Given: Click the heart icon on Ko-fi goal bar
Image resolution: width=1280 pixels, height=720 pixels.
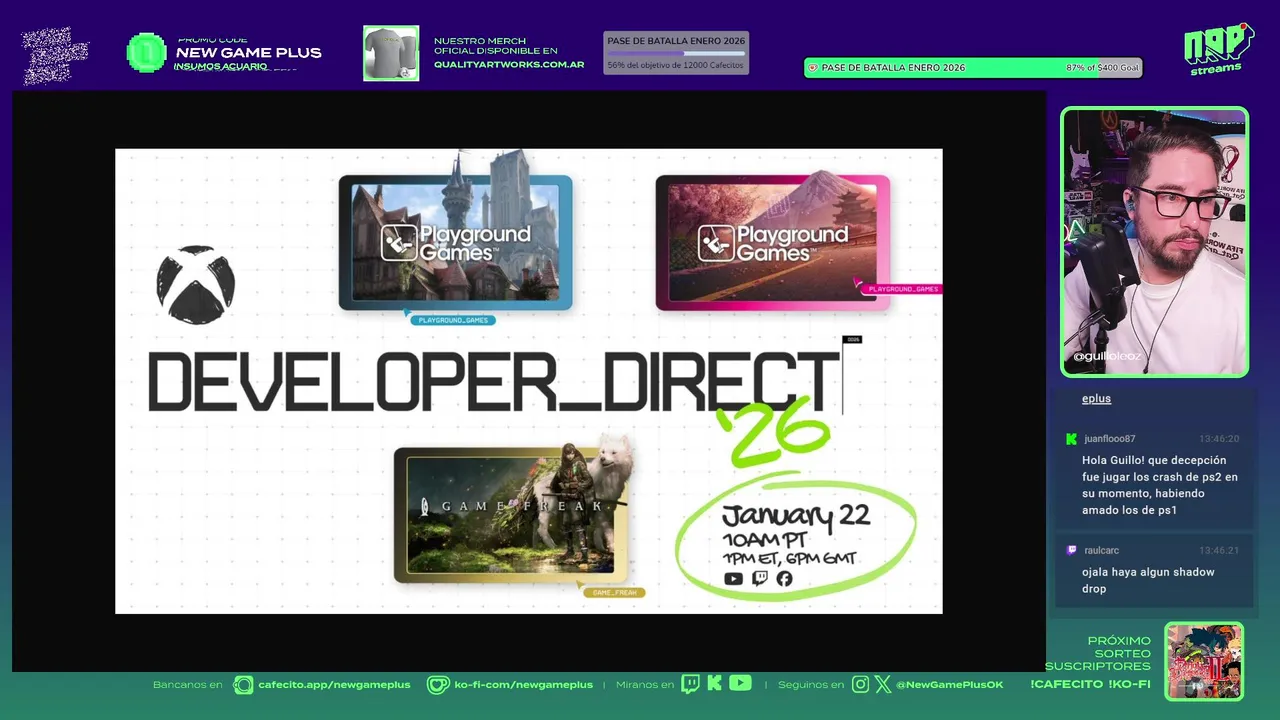Looking at the screenshot, I should click(813, 68).
